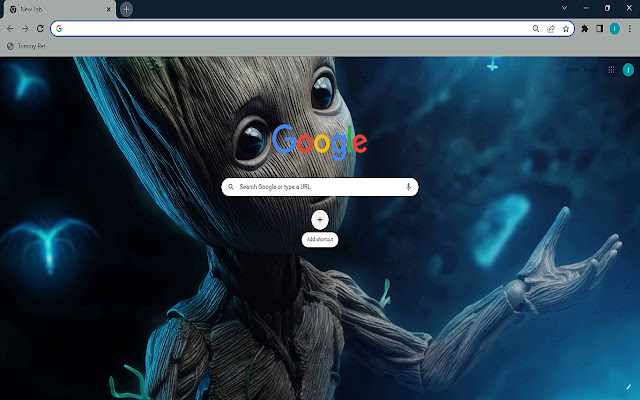Open the tab search dropdown arrow
This screenshot has width=640, height=400.
[564, 8]
